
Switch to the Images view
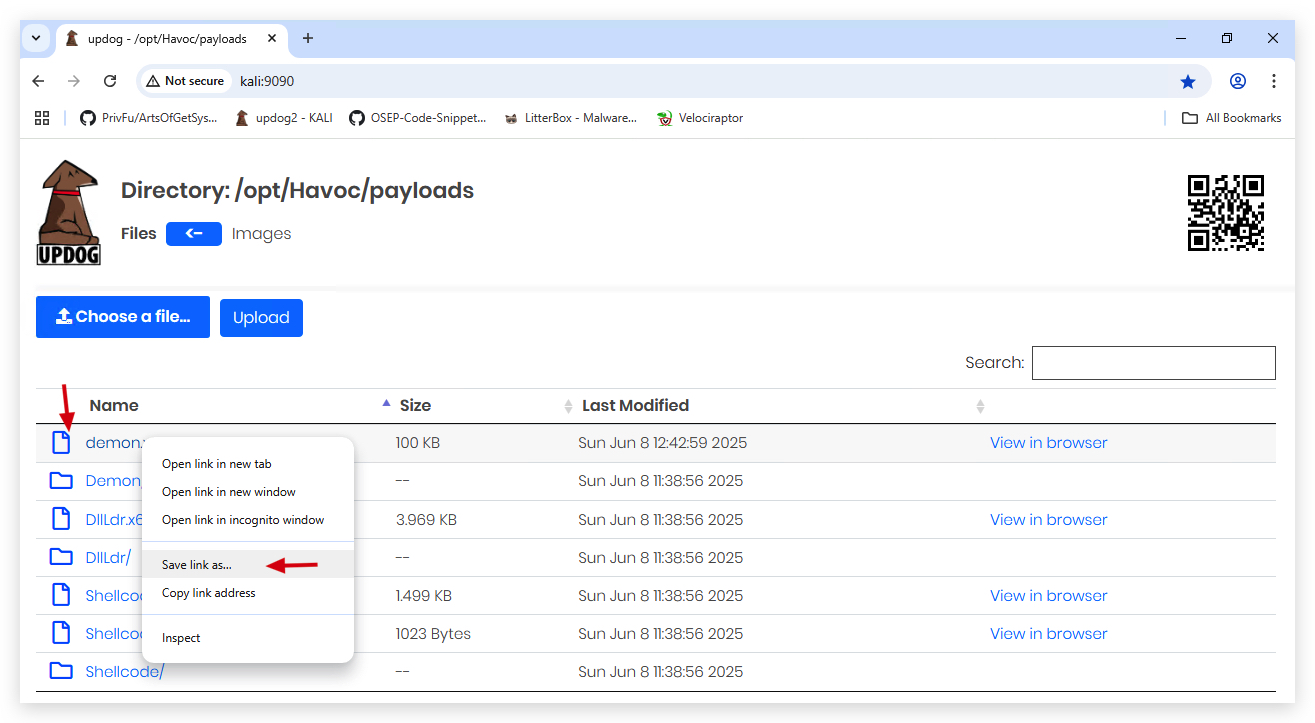point(261,234)
